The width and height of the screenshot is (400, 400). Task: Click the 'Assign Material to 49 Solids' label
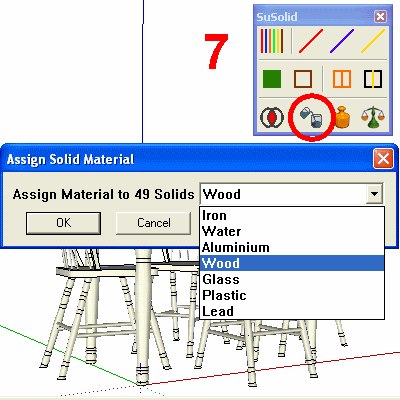[103, 194]
